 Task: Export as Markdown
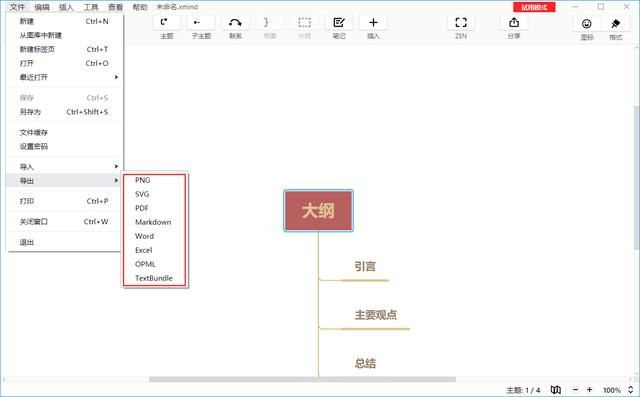point(154,222)
